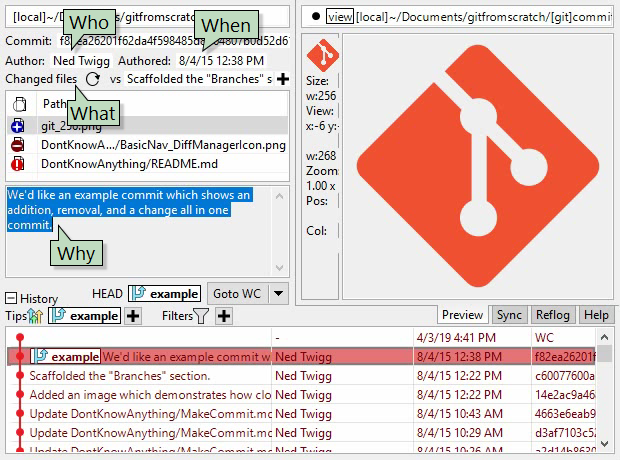Select the git_256.png file row
620x460 pixels.
[147, 126]
